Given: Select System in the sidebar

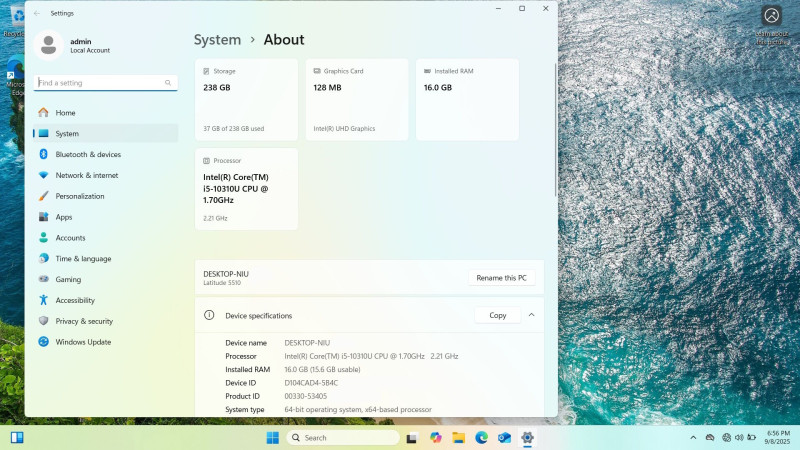Looking at the screenshot, I should [106, 134].
